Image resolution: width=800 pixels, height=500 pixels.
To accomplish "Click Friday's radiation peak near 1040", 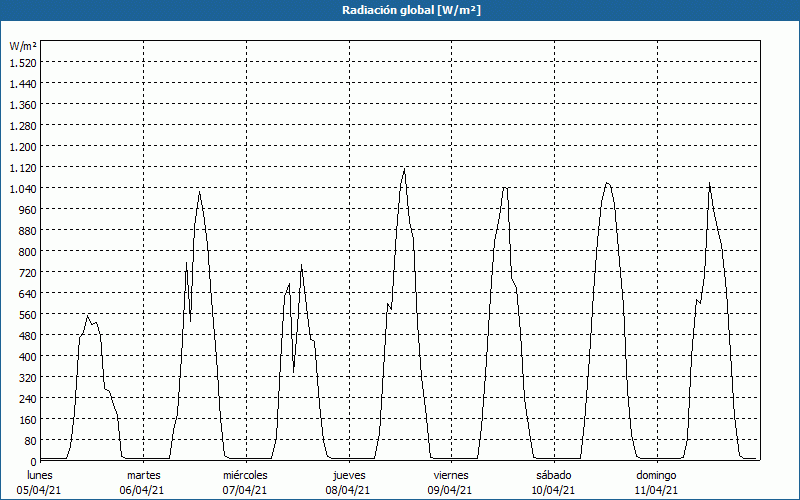I will tap(505, 187).
